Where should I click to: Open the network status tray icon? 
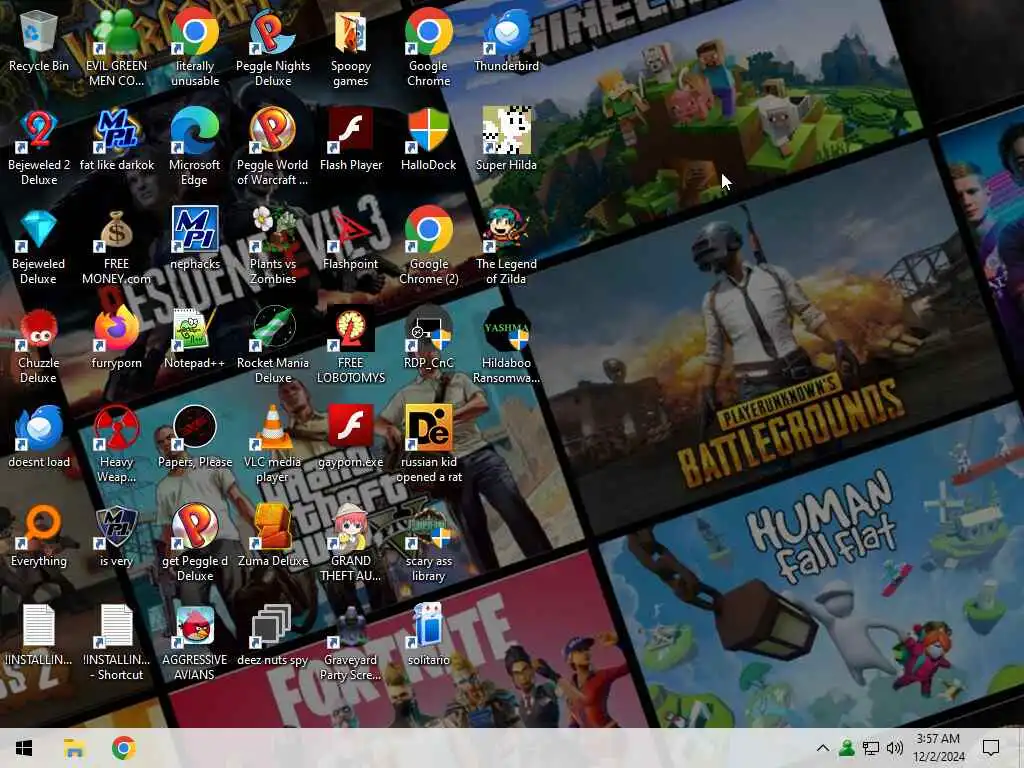point(871,748)
